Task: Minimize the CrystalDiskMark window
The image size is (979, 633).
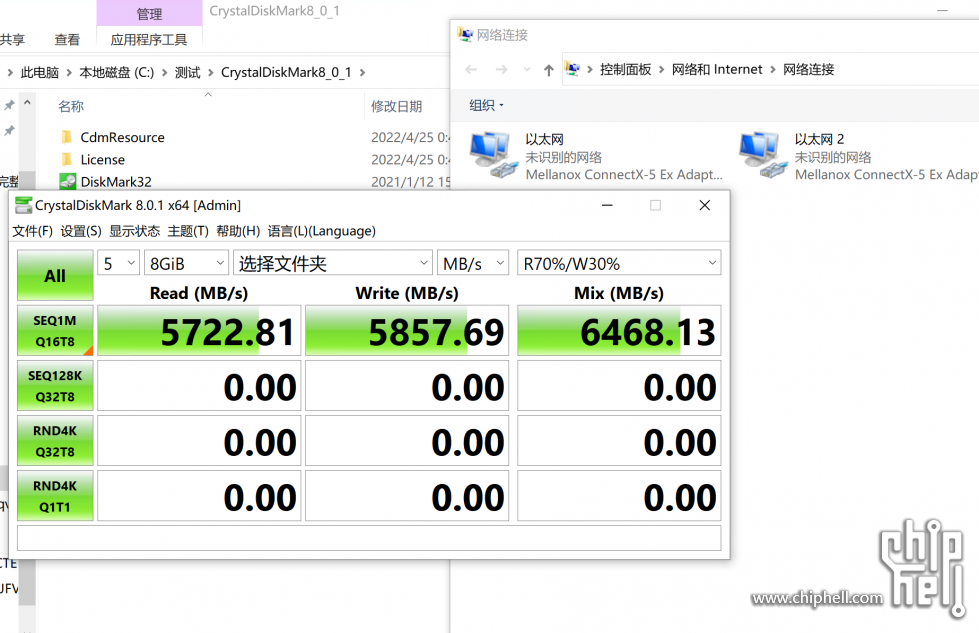Action: point(607,205)
